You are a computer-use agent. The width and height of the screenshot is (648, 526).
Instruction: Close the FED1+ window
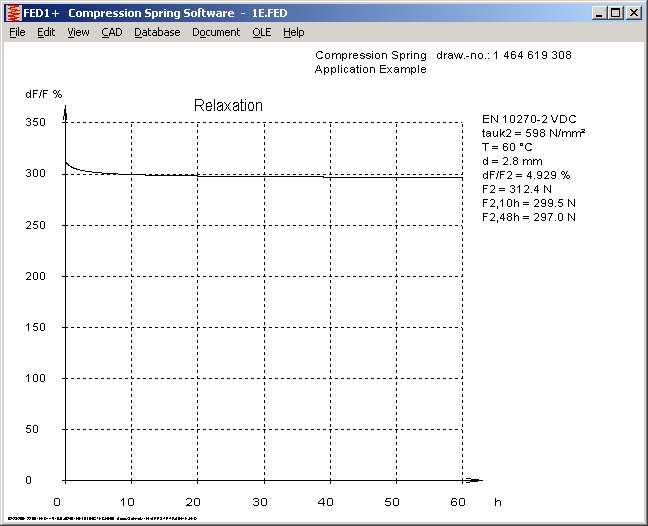click(633, 13)
